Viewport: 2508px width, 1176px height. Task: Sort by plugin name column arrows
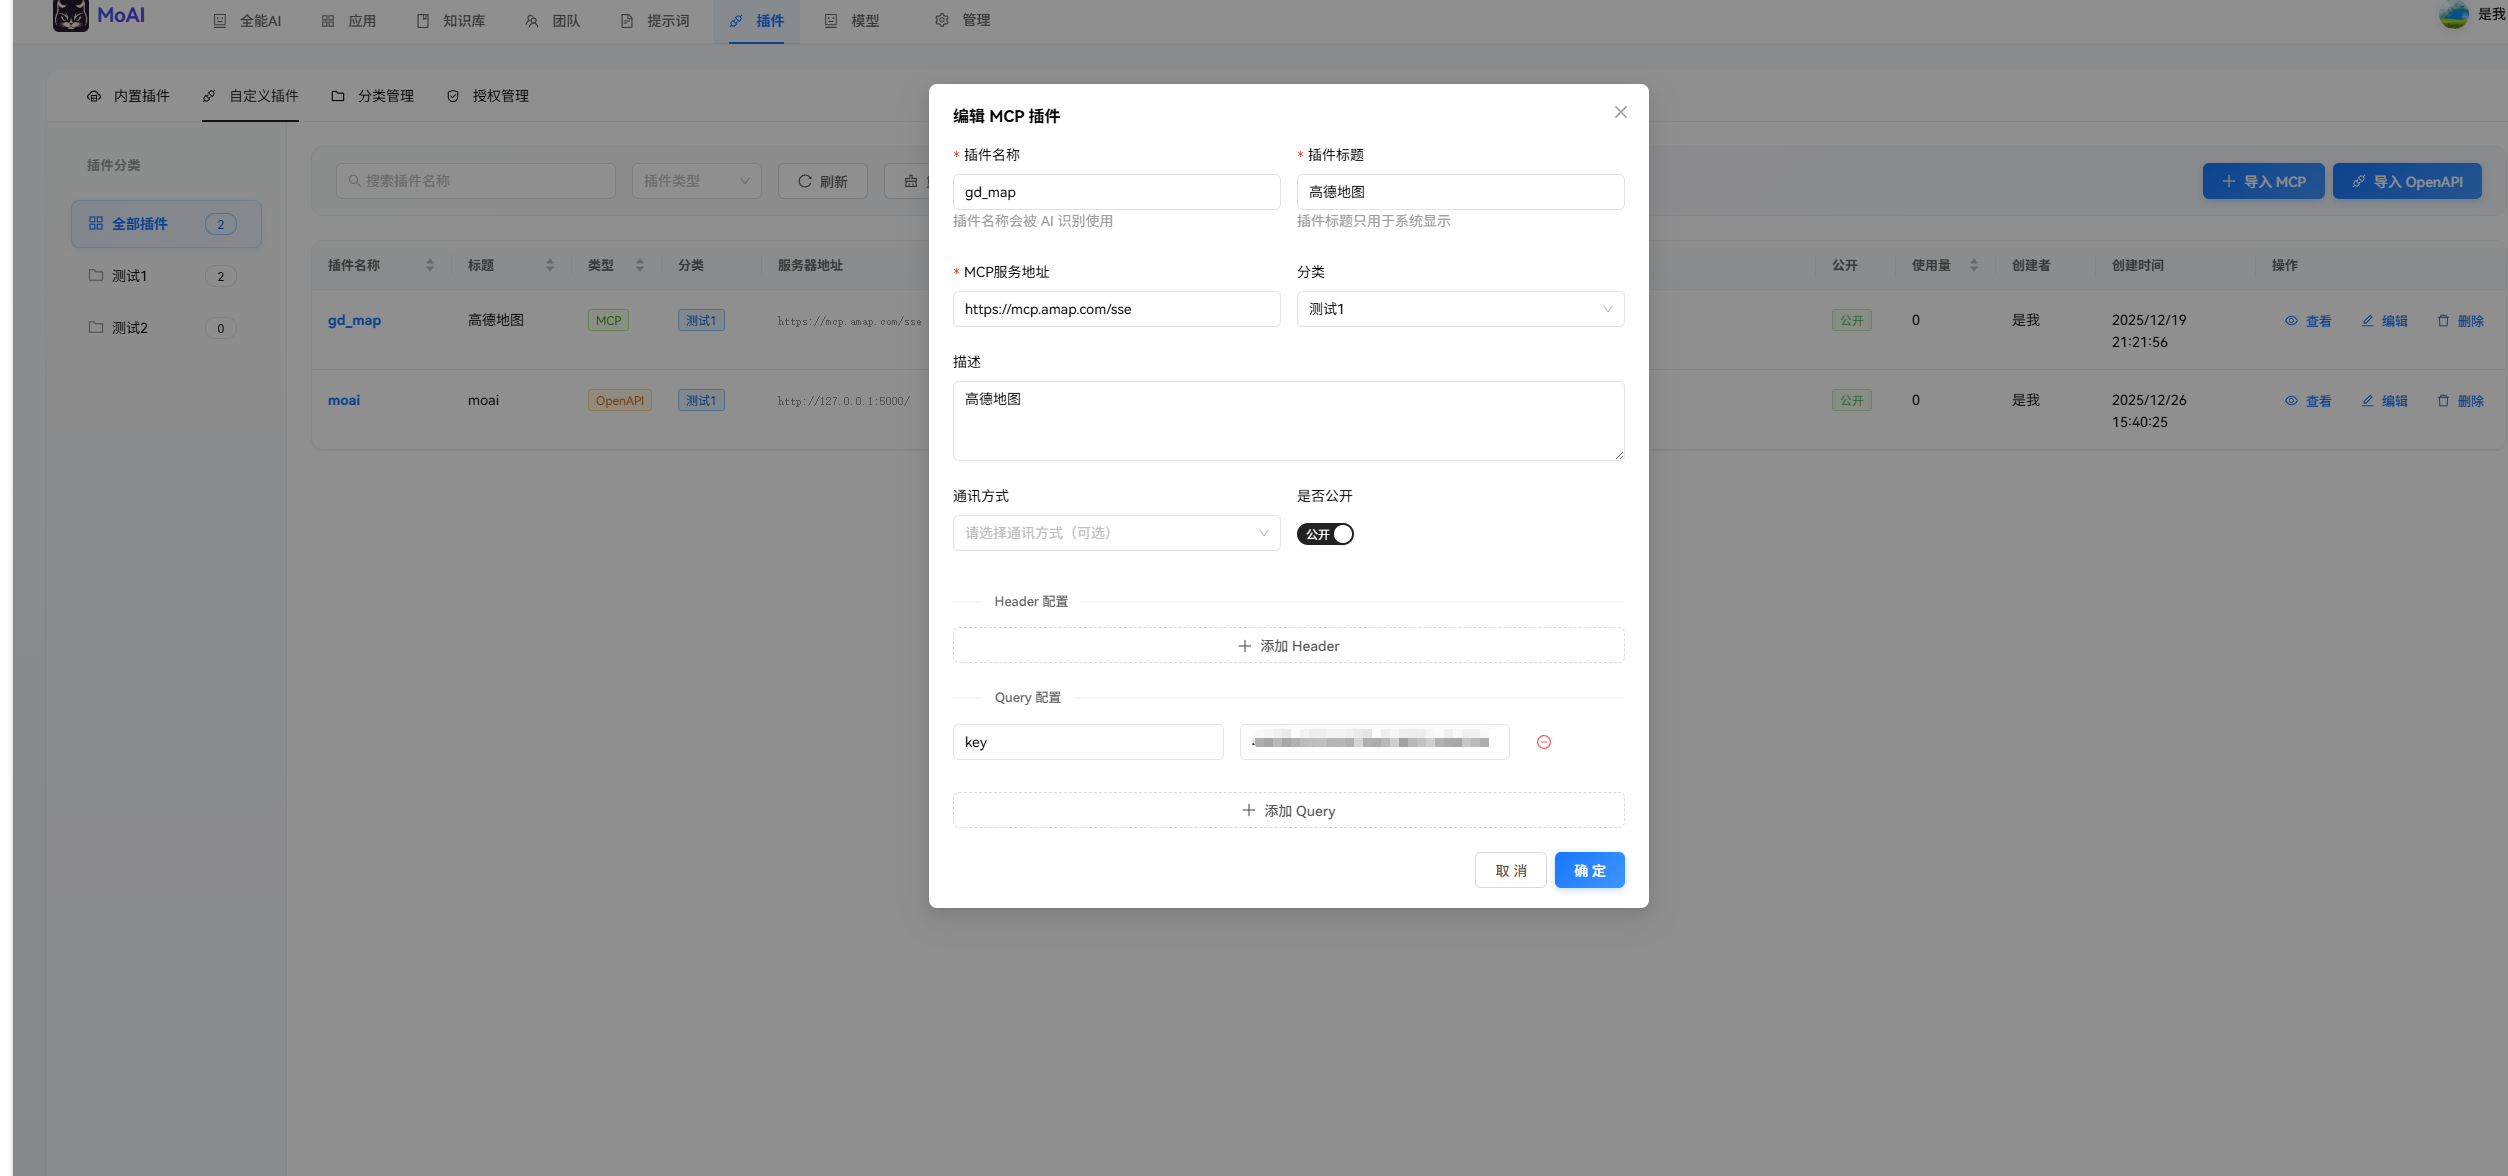click(430, 265)
